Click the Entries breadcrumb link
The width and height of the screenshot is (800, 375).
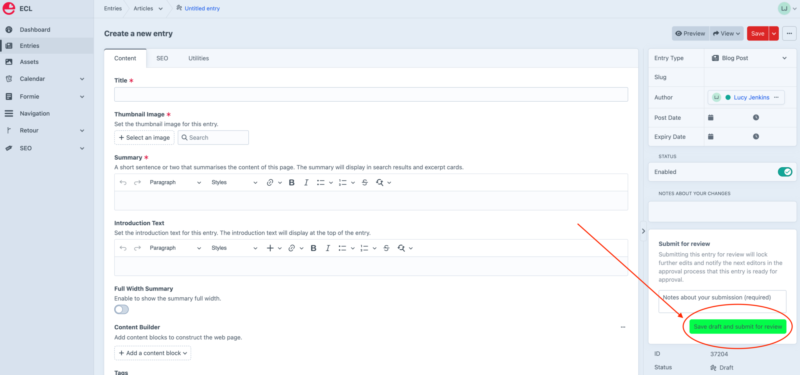tap(113, 8)
